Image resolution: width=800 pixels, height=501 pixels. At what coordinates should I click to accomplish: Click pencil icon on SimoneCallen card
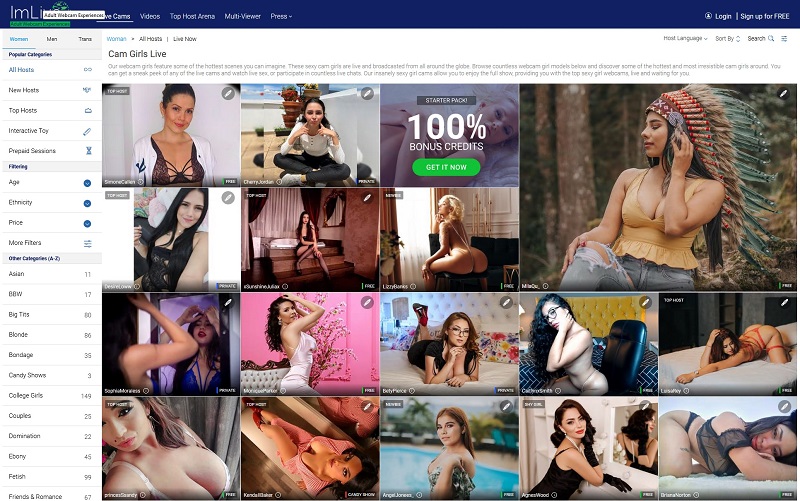pyautogui.click(x=228, y=93)
